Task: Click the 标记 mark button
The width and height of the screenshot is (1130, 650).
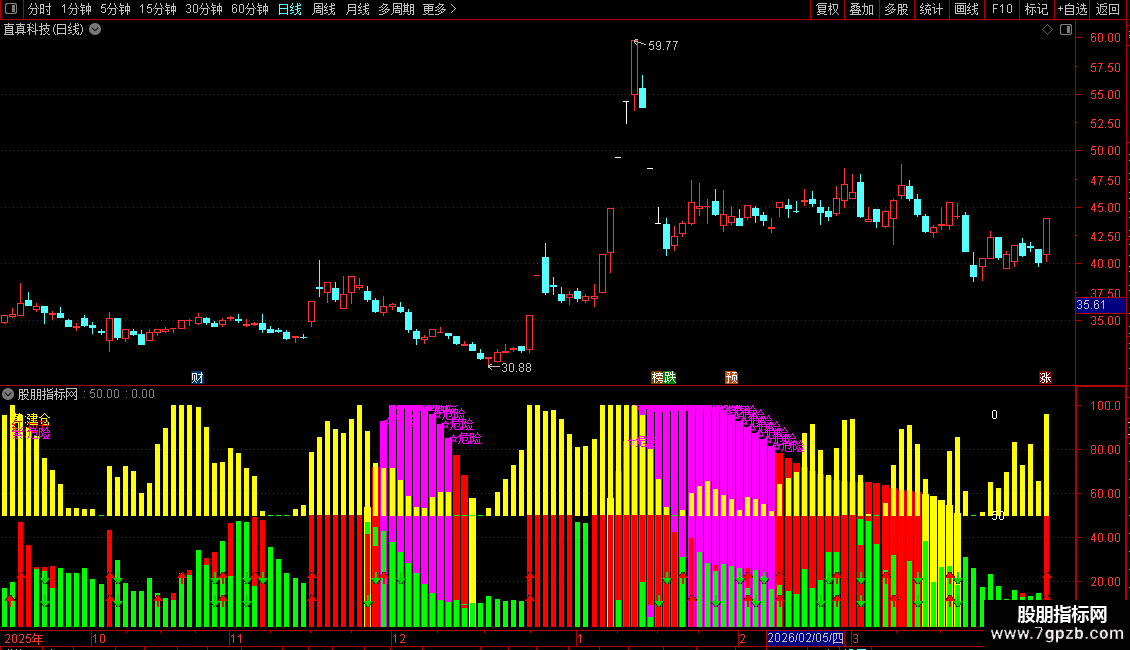Action: click(1036, 9)
